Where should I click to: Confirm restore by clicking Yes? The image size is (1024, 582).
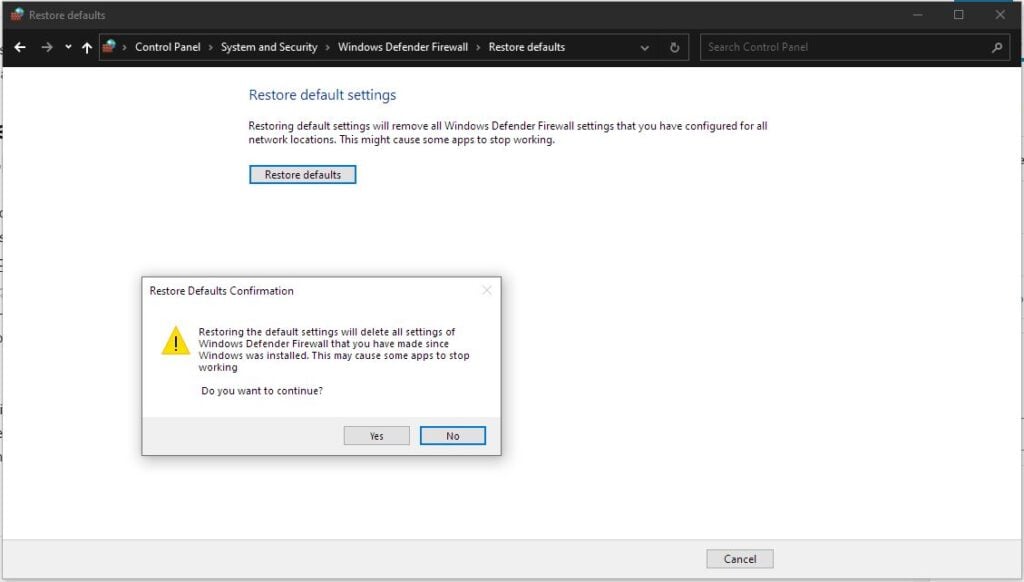pyautogui.click(x=376, y=436)
